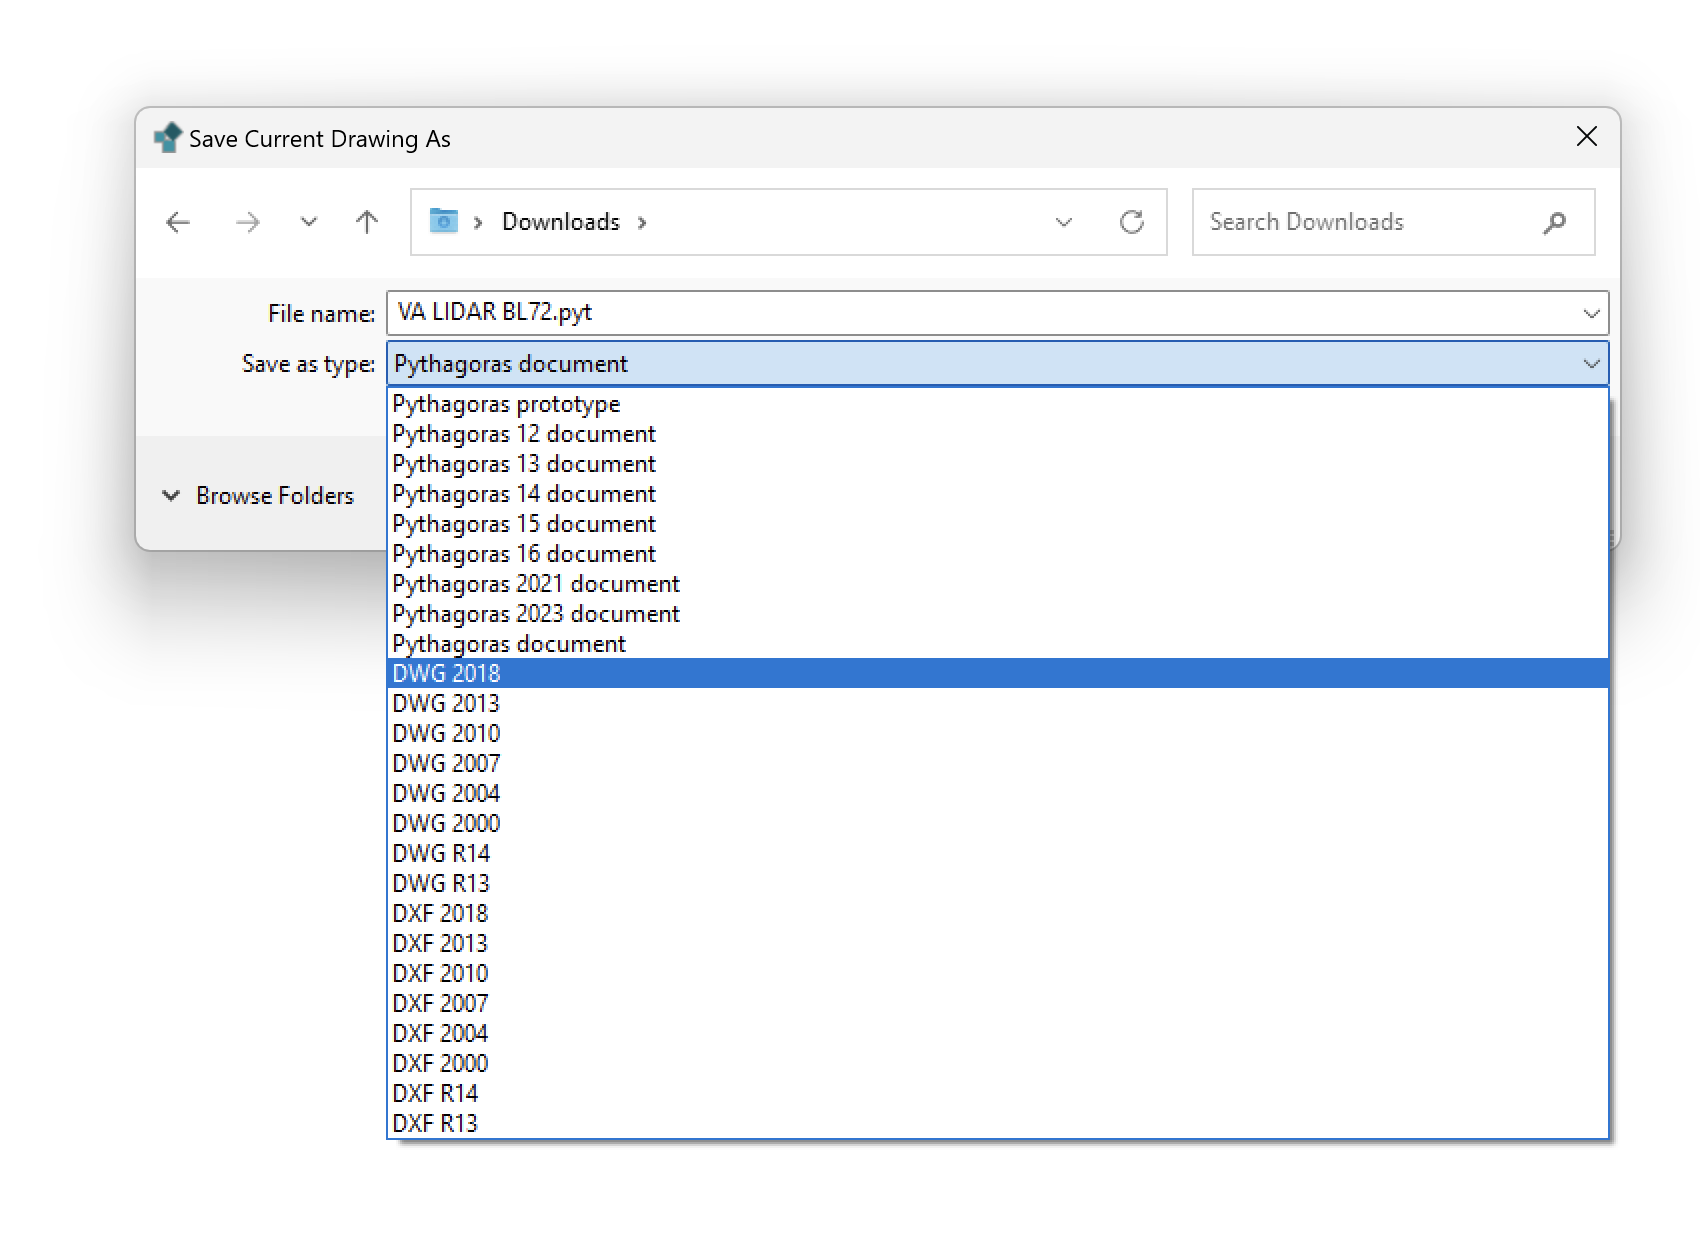This screenshot has height=1256, width=1700.
Task: Select DXF R14 format
Action: coord(998,1094)
